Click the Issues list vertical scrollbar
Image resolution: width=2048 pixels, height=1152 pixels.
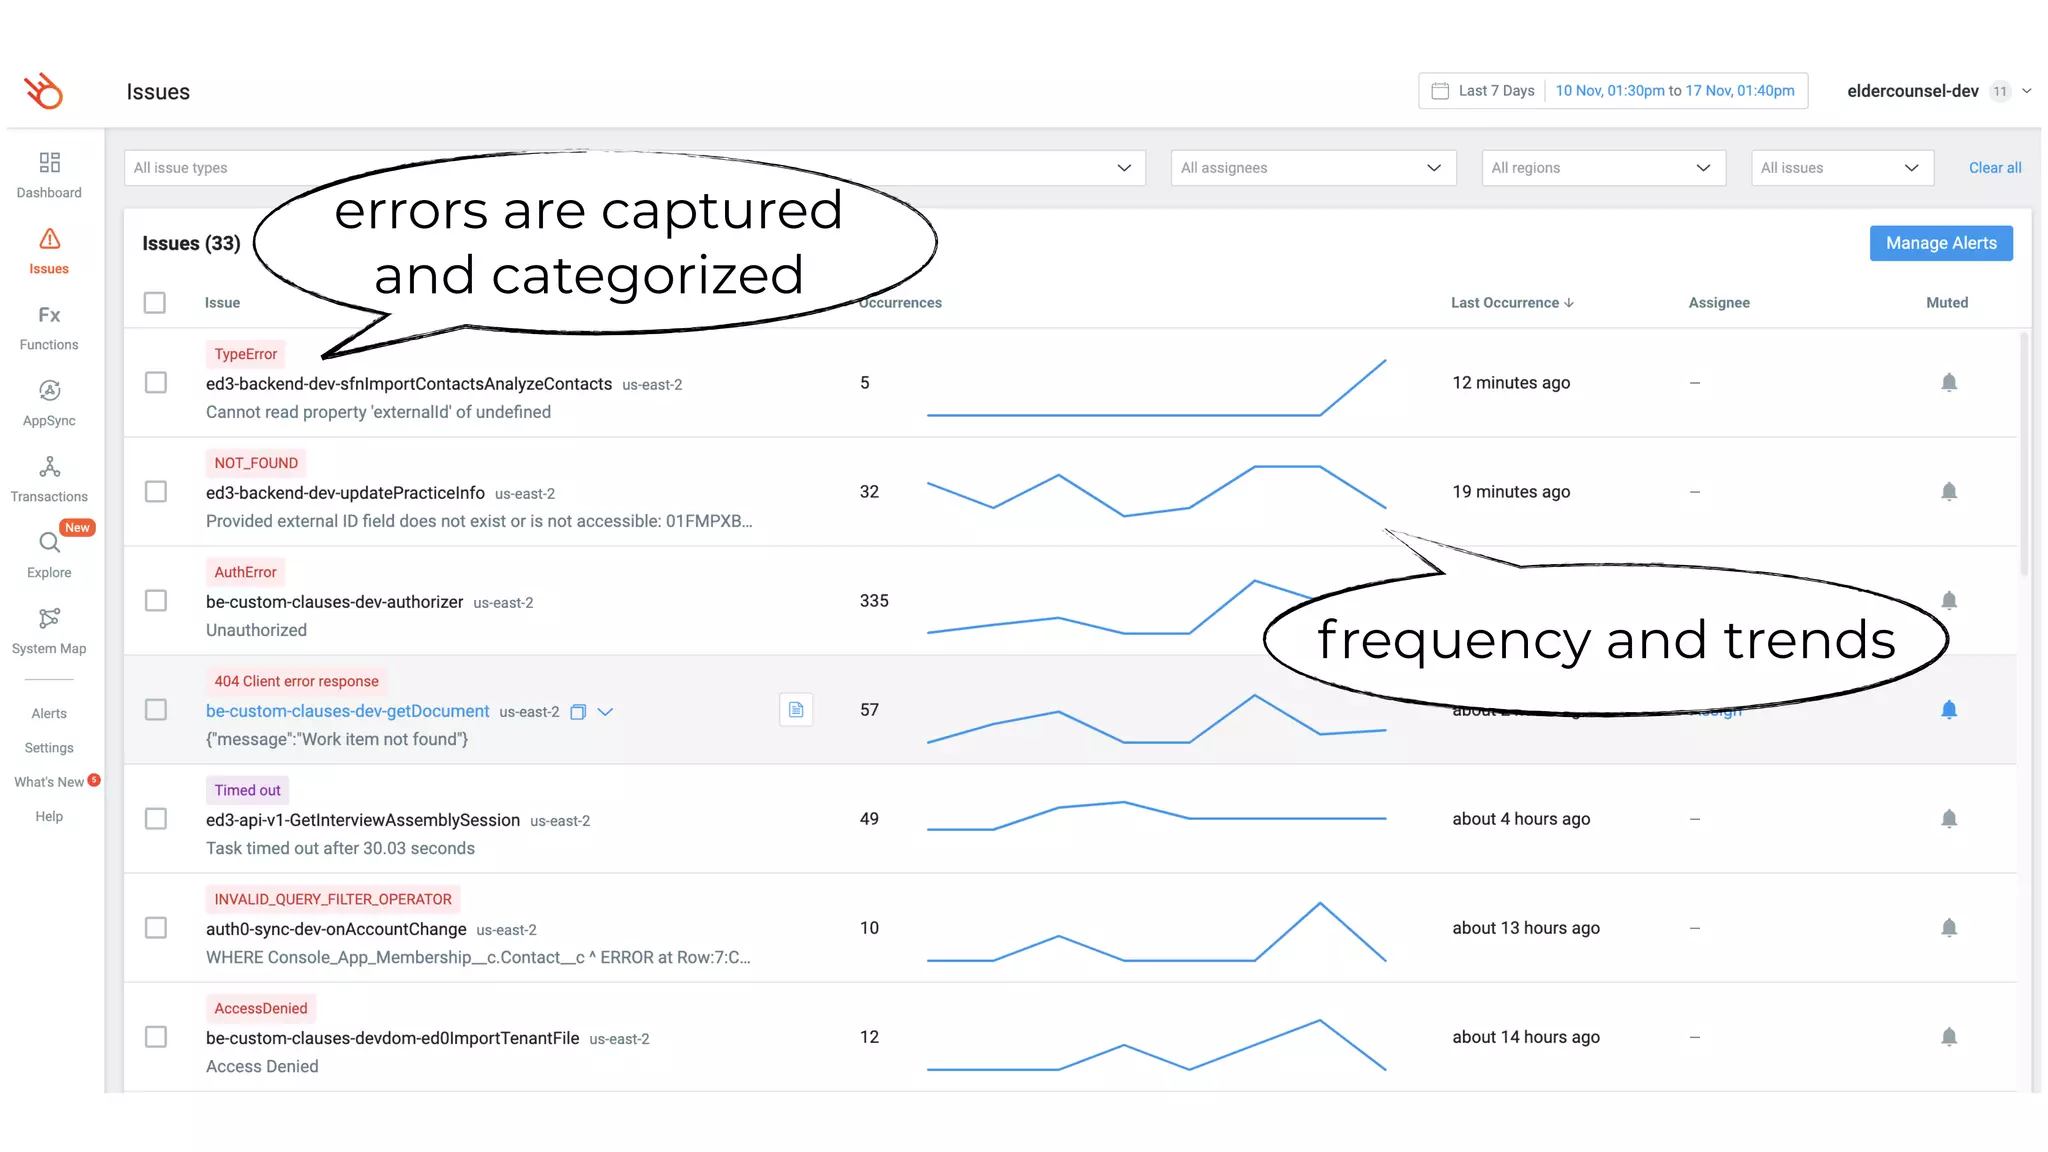[2024, 455]
